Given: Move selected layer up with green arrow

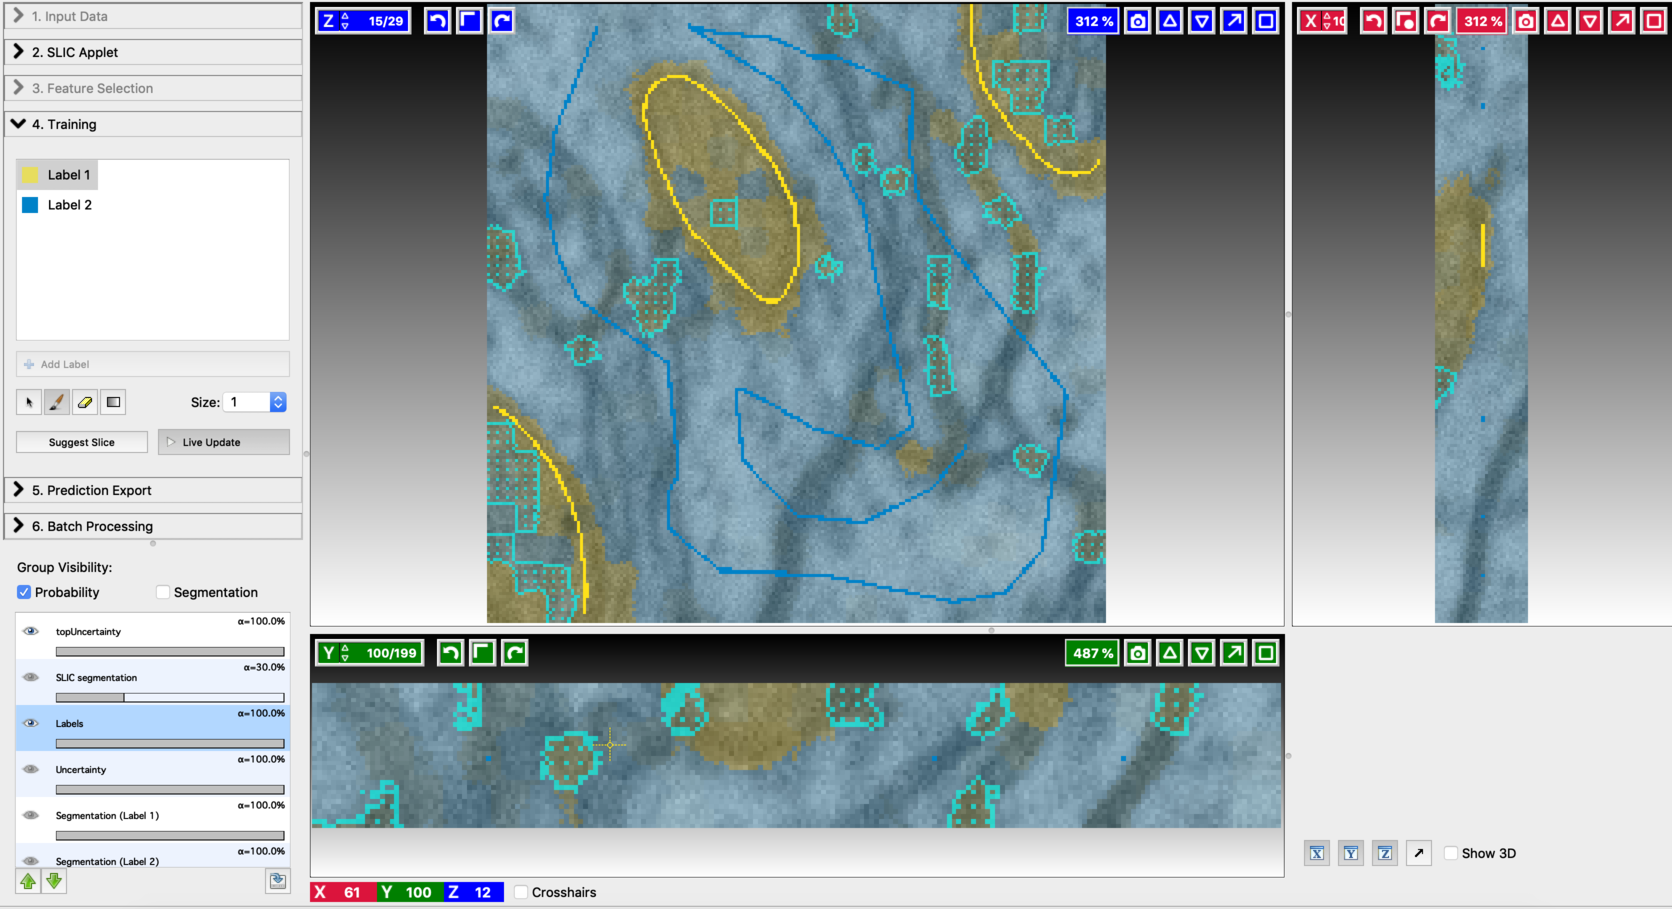Looking at the screenshot, I should 28,881.
